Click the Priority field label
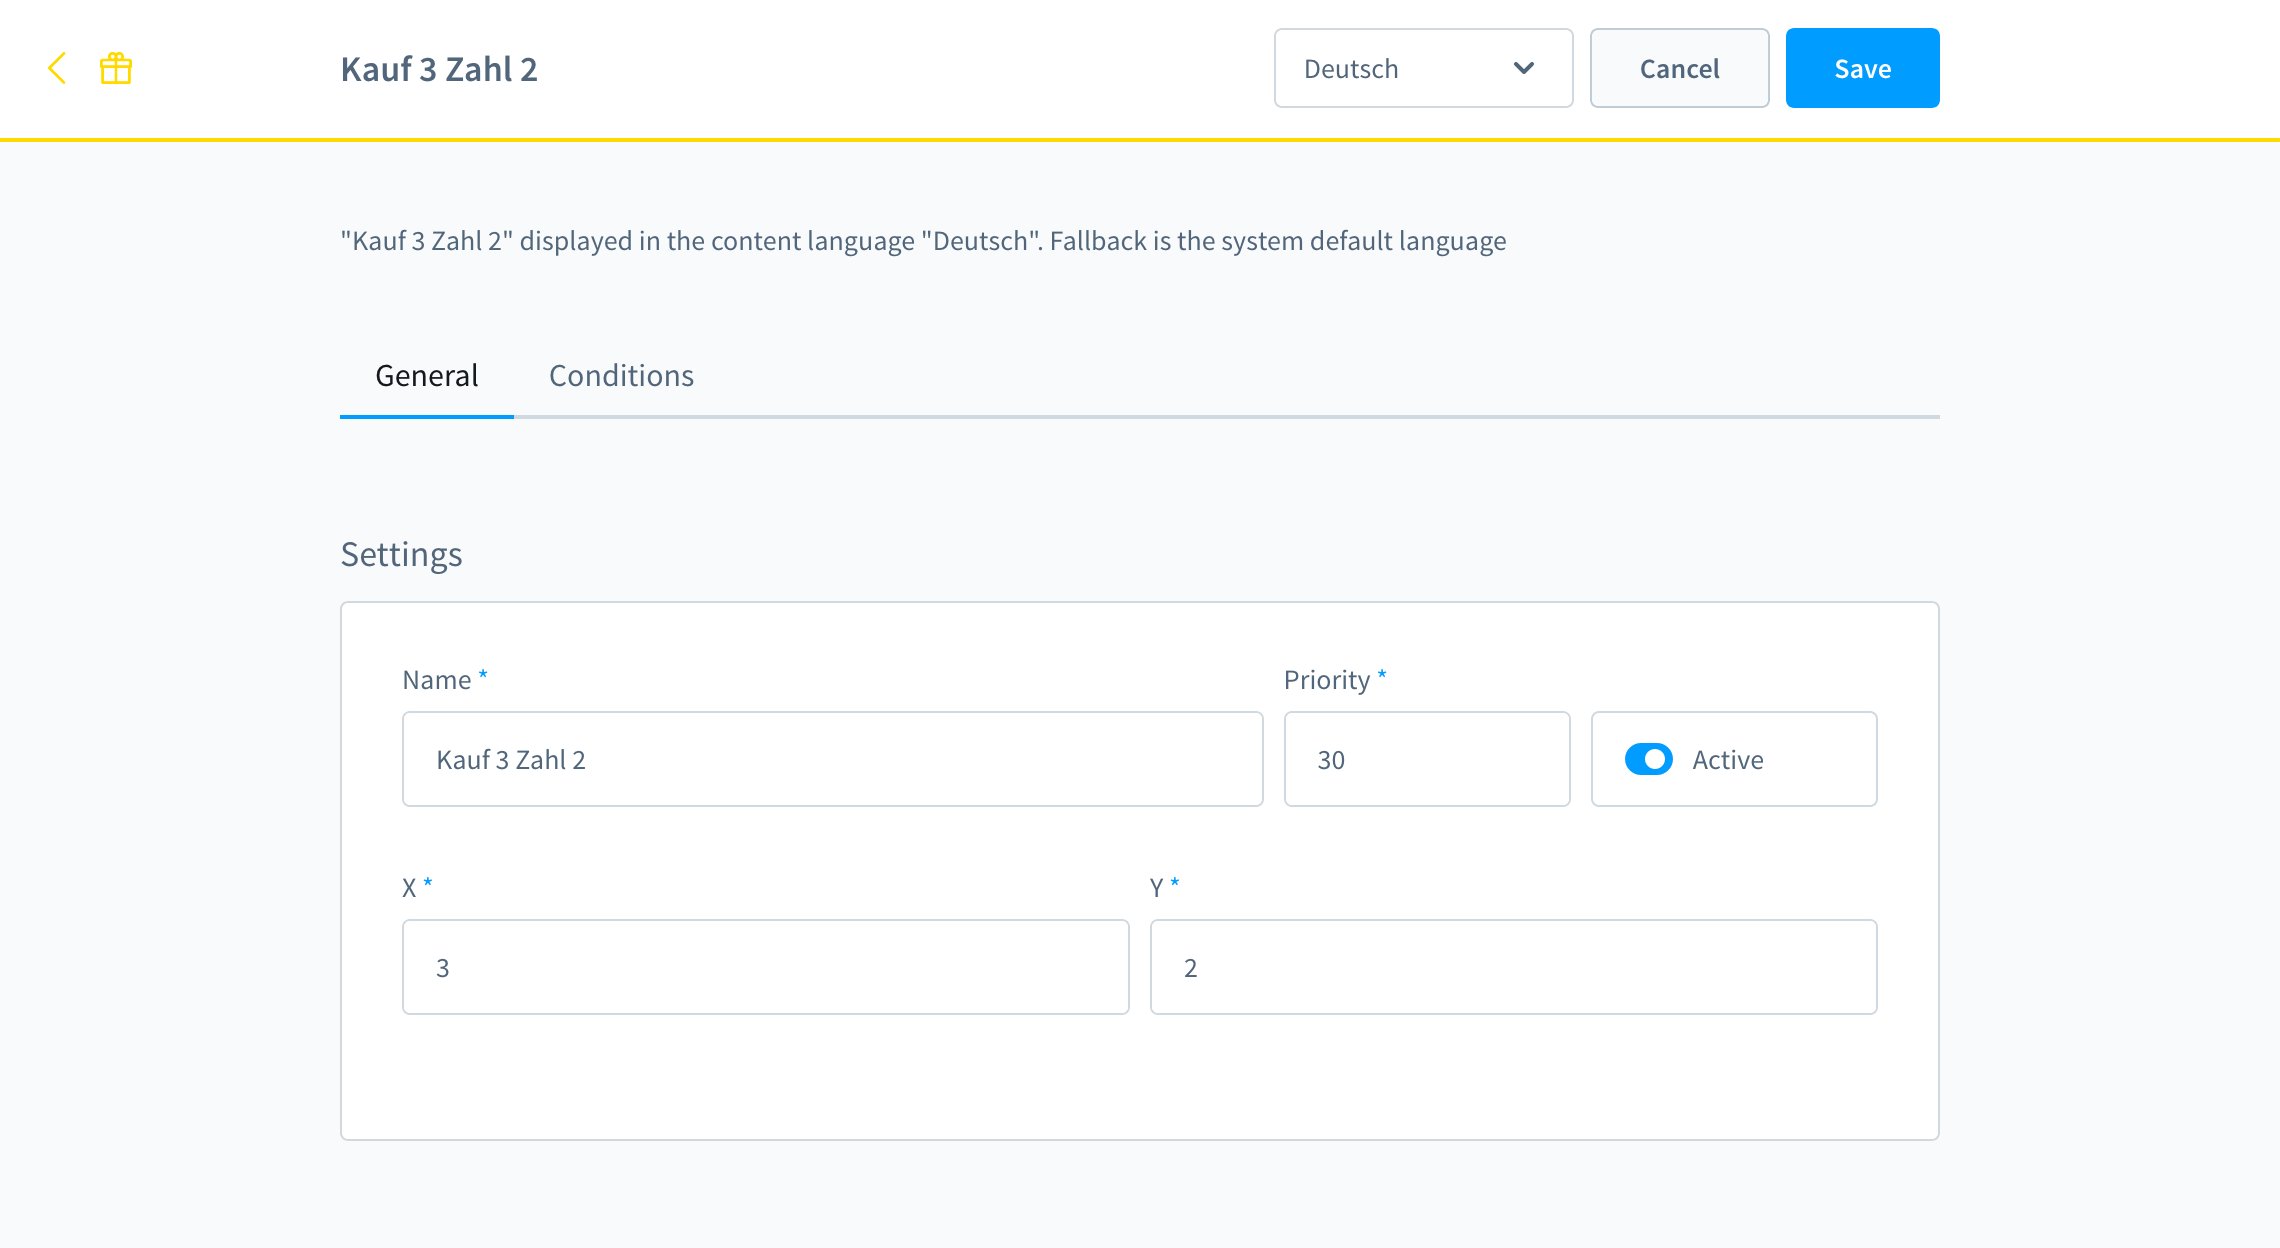This screenshot has height=1248, width=2280. [1327, 680]
